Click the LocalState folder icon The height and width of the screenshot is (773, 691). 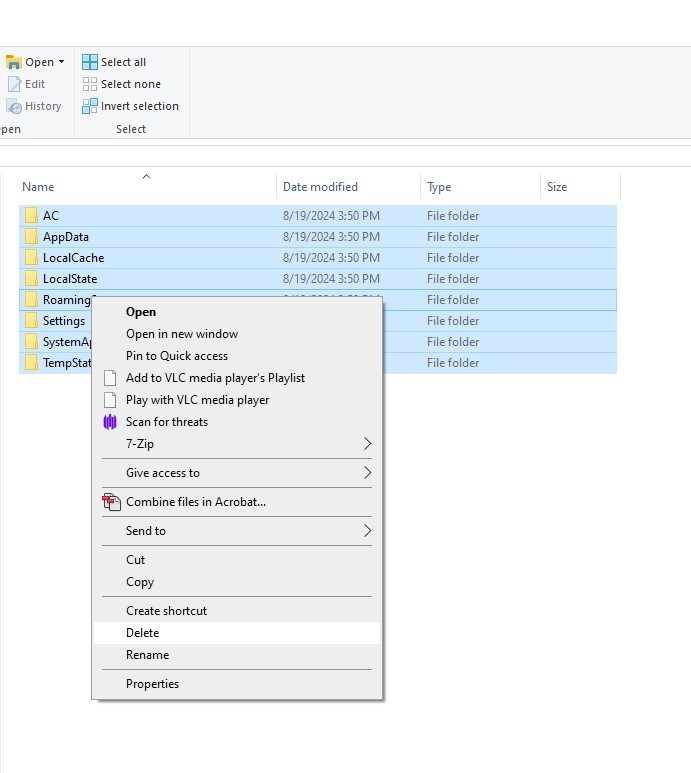pos(31,279)
